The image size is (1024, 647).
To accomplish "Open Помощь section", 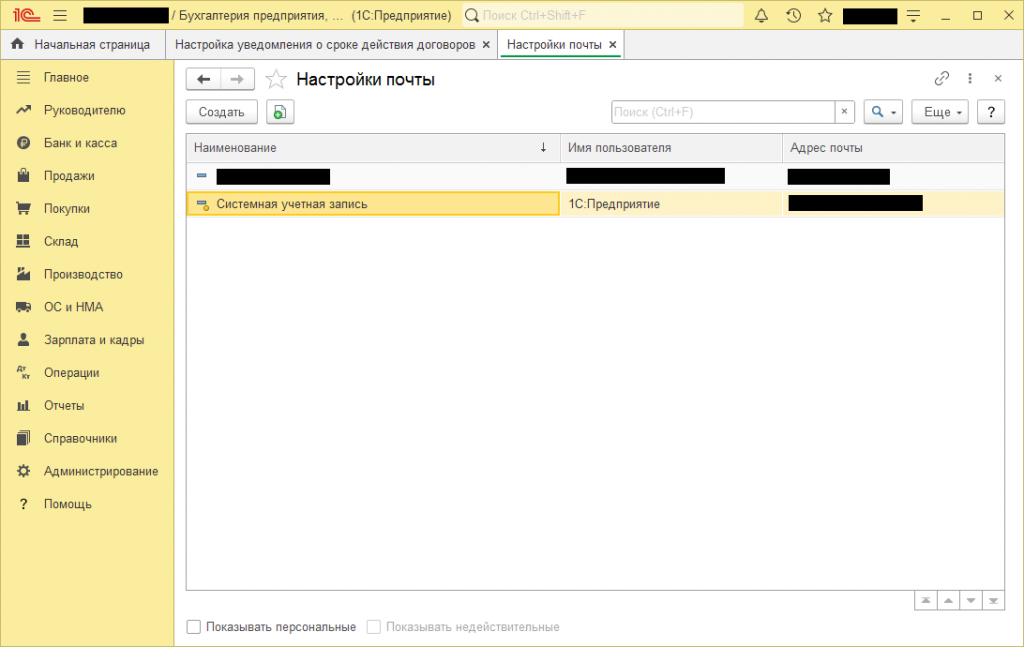I will click(x=67, y=504).
